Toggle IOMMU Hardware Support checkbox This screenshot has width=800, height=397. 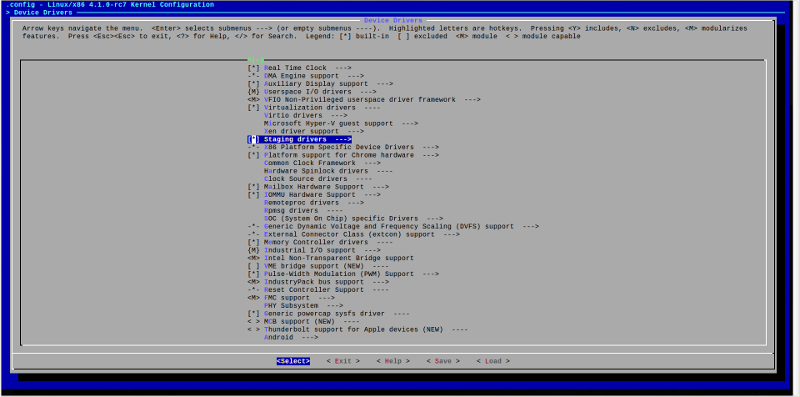tap(254, 195)
